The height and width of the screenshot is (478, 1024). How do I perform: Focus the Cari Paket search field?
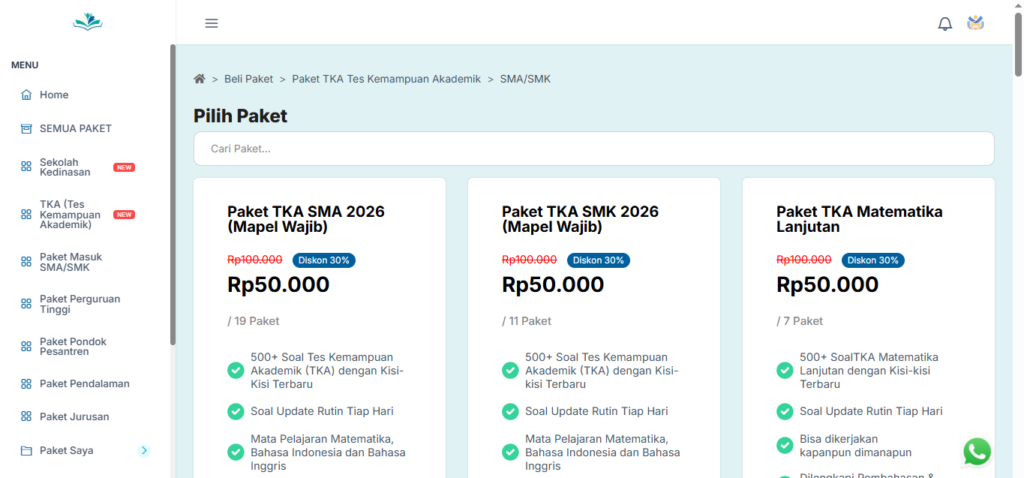pos(594,149)
